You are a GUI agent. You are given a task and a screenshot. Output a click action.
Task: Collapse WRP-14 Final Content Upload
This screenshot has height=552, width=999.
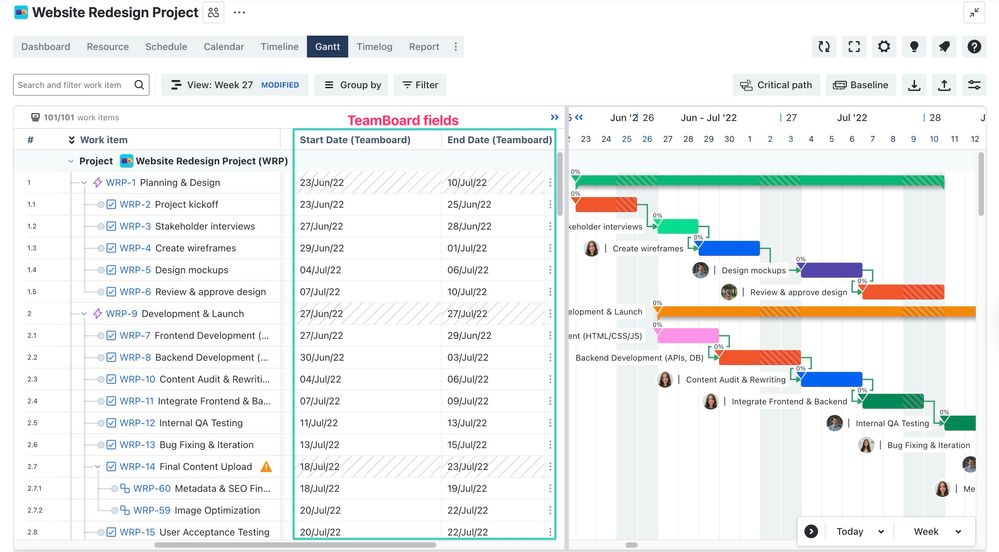click(97, 467)
